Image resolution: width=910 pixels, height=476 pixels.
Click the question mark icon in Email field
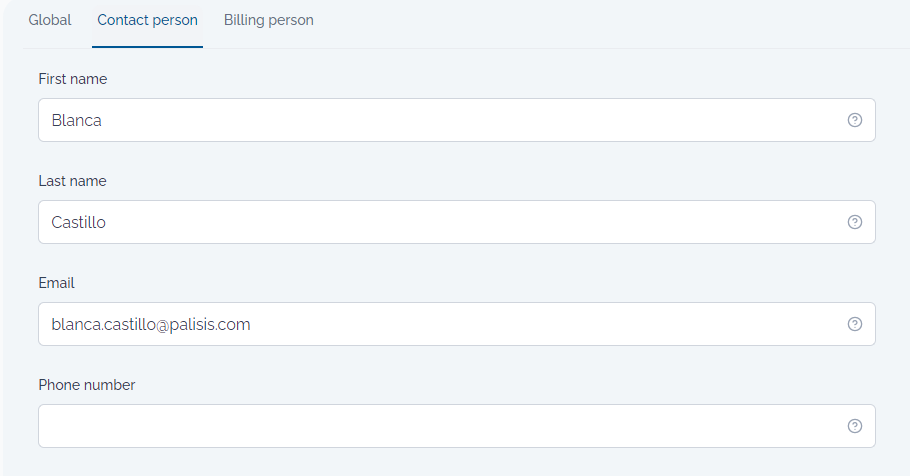pyautogui.click(x=854, y=324)
